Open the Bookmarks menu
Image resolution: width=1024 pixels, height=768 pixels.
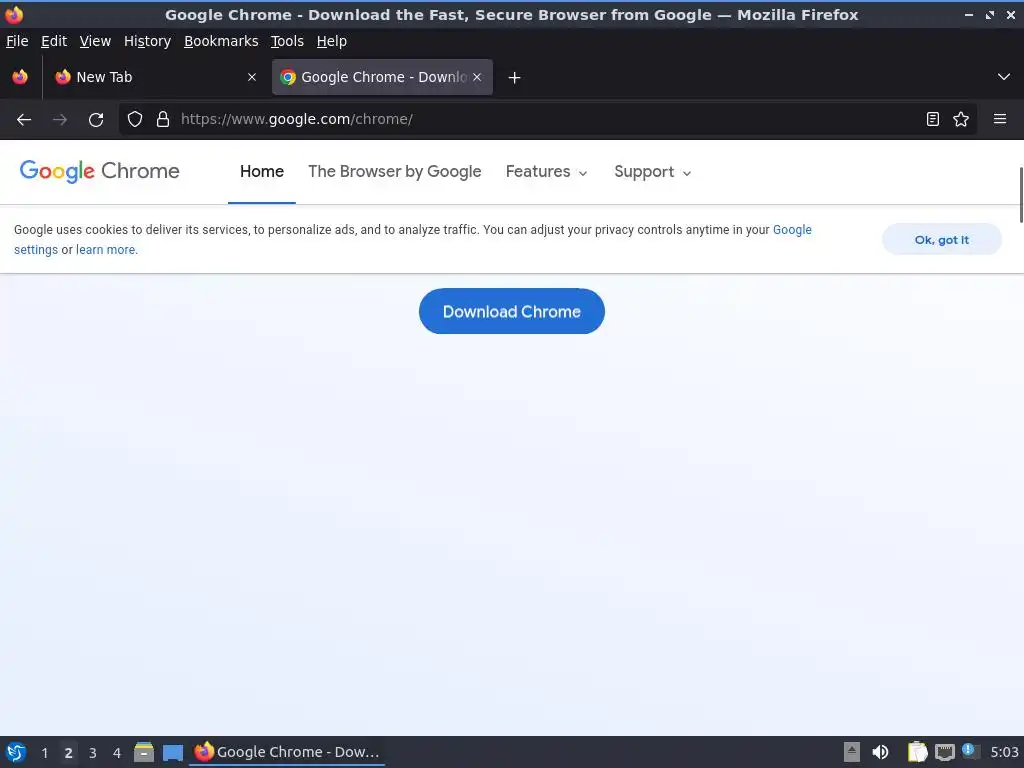[221, 41]
